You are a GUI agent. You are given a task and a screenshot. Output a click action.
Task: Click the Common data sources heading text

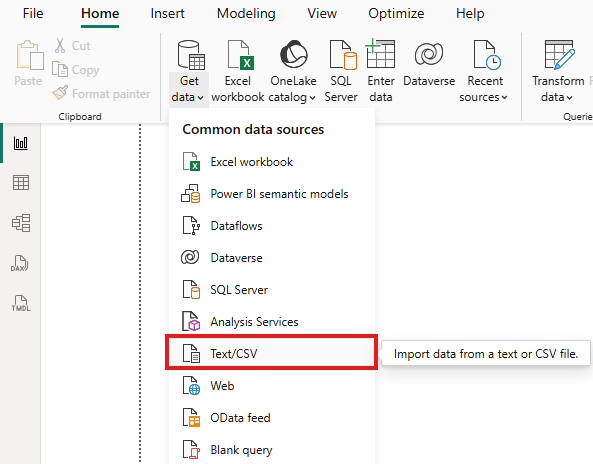253,129
